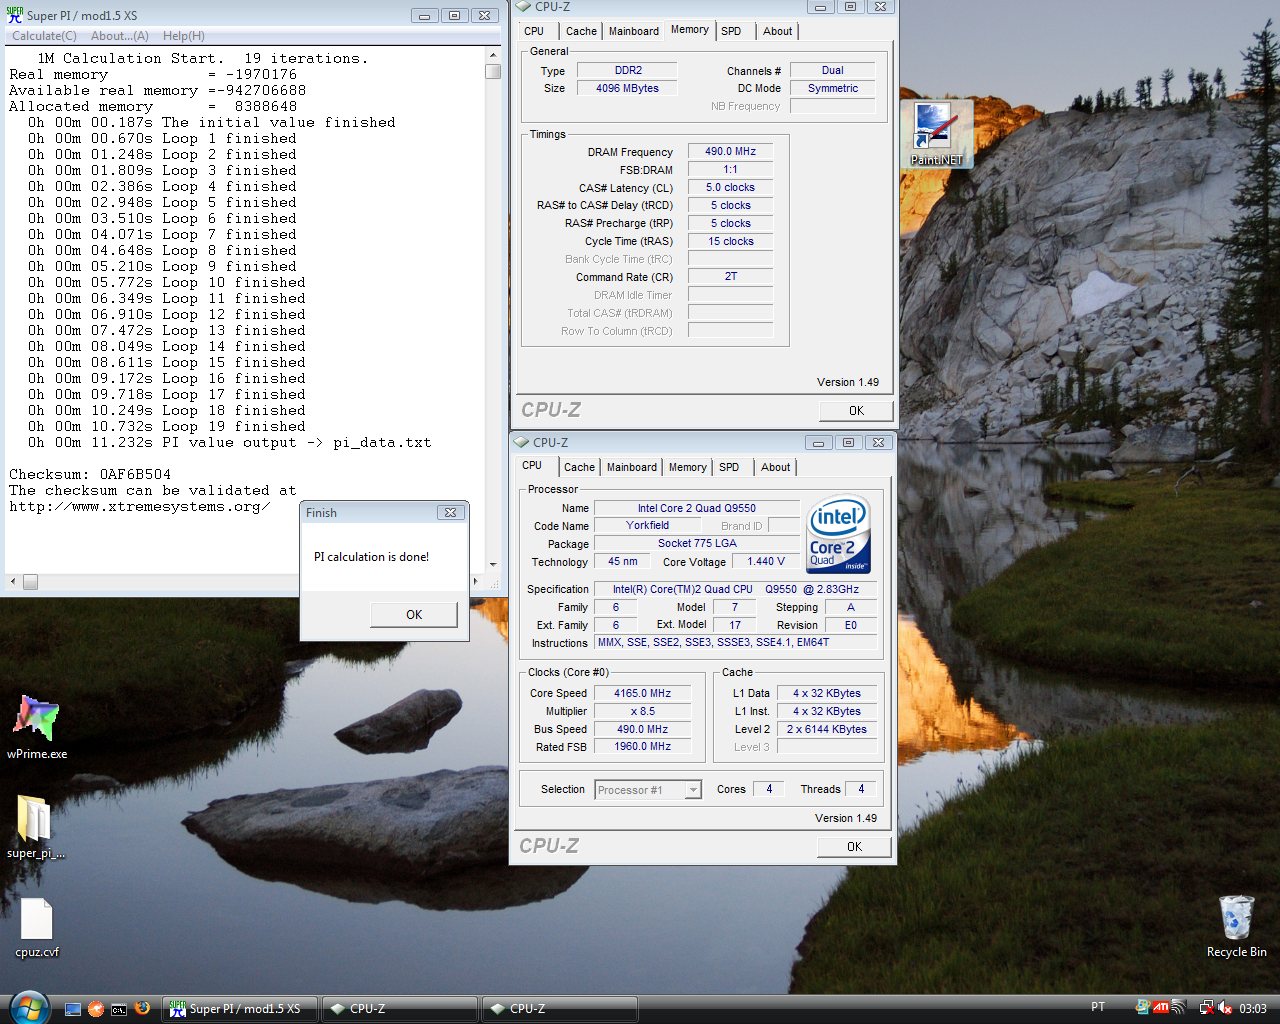Click the Windows Sidebar tray icon
The image size is (1280, 1024).
point(1143,1008)
